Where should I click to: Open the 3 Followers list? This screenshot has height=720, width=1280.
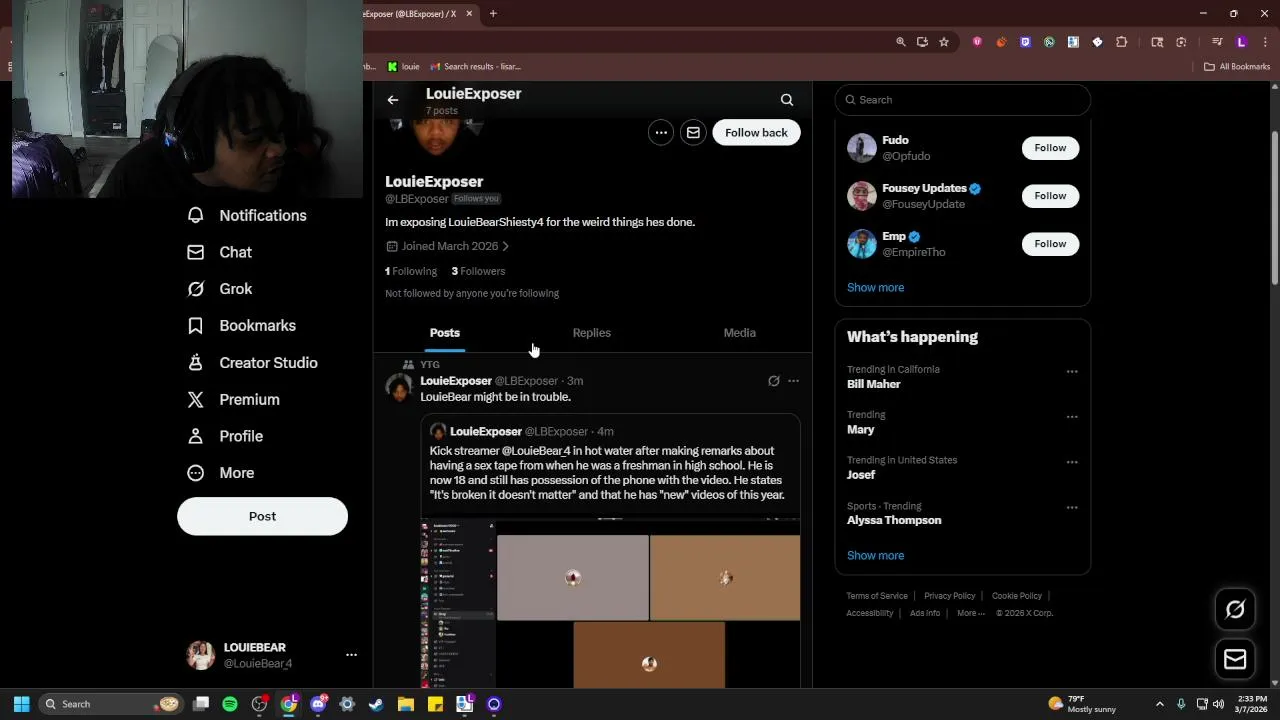(478, 271)
